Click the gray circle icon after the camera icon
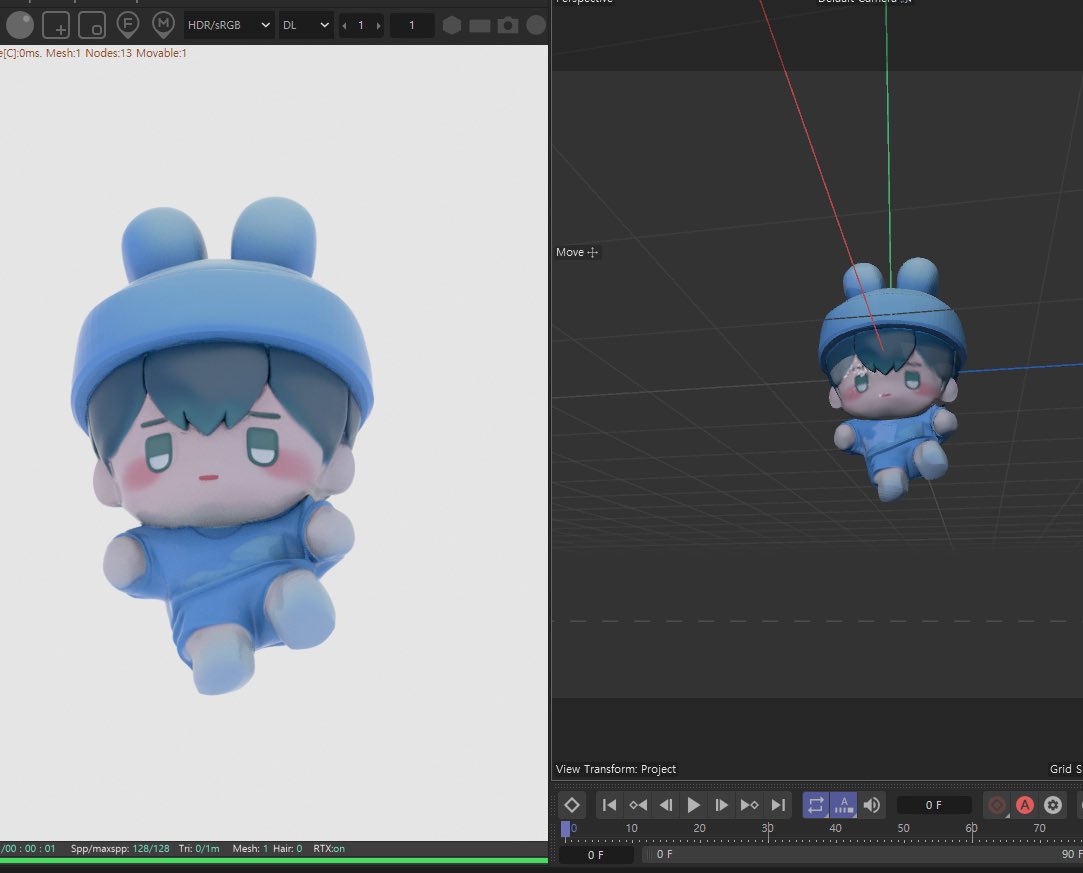This screenshot has width=1083, height=873. (536, 25)
